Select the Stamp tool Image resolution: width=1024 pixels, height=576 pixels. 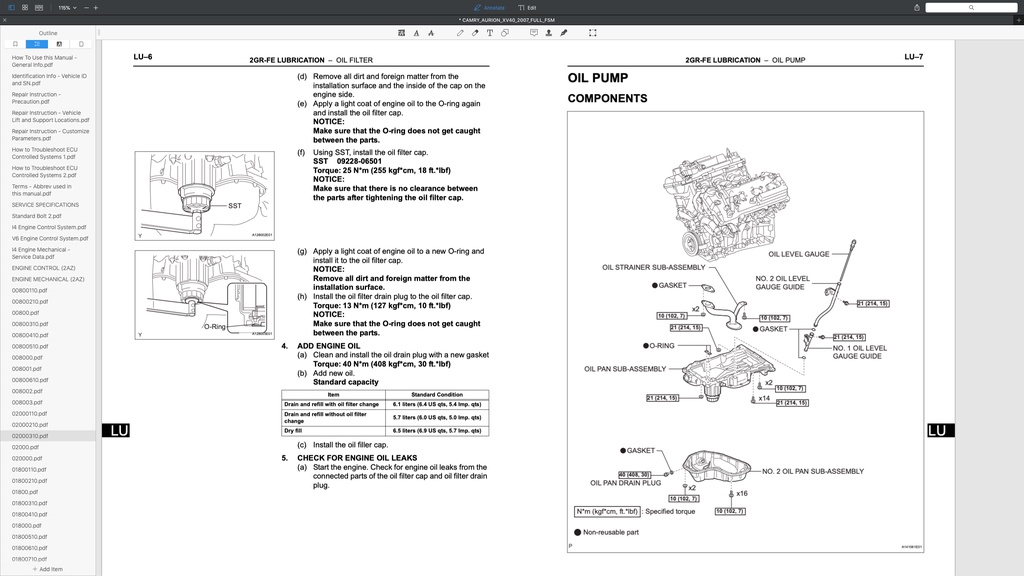click(x=549, y=33)
